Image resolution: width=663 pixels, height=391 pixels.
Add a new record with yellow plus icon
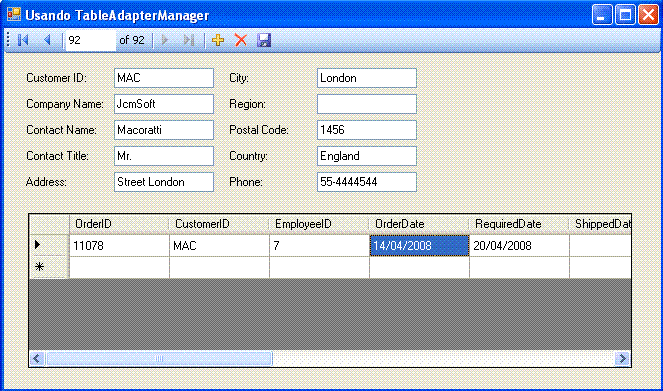[218, 40]
